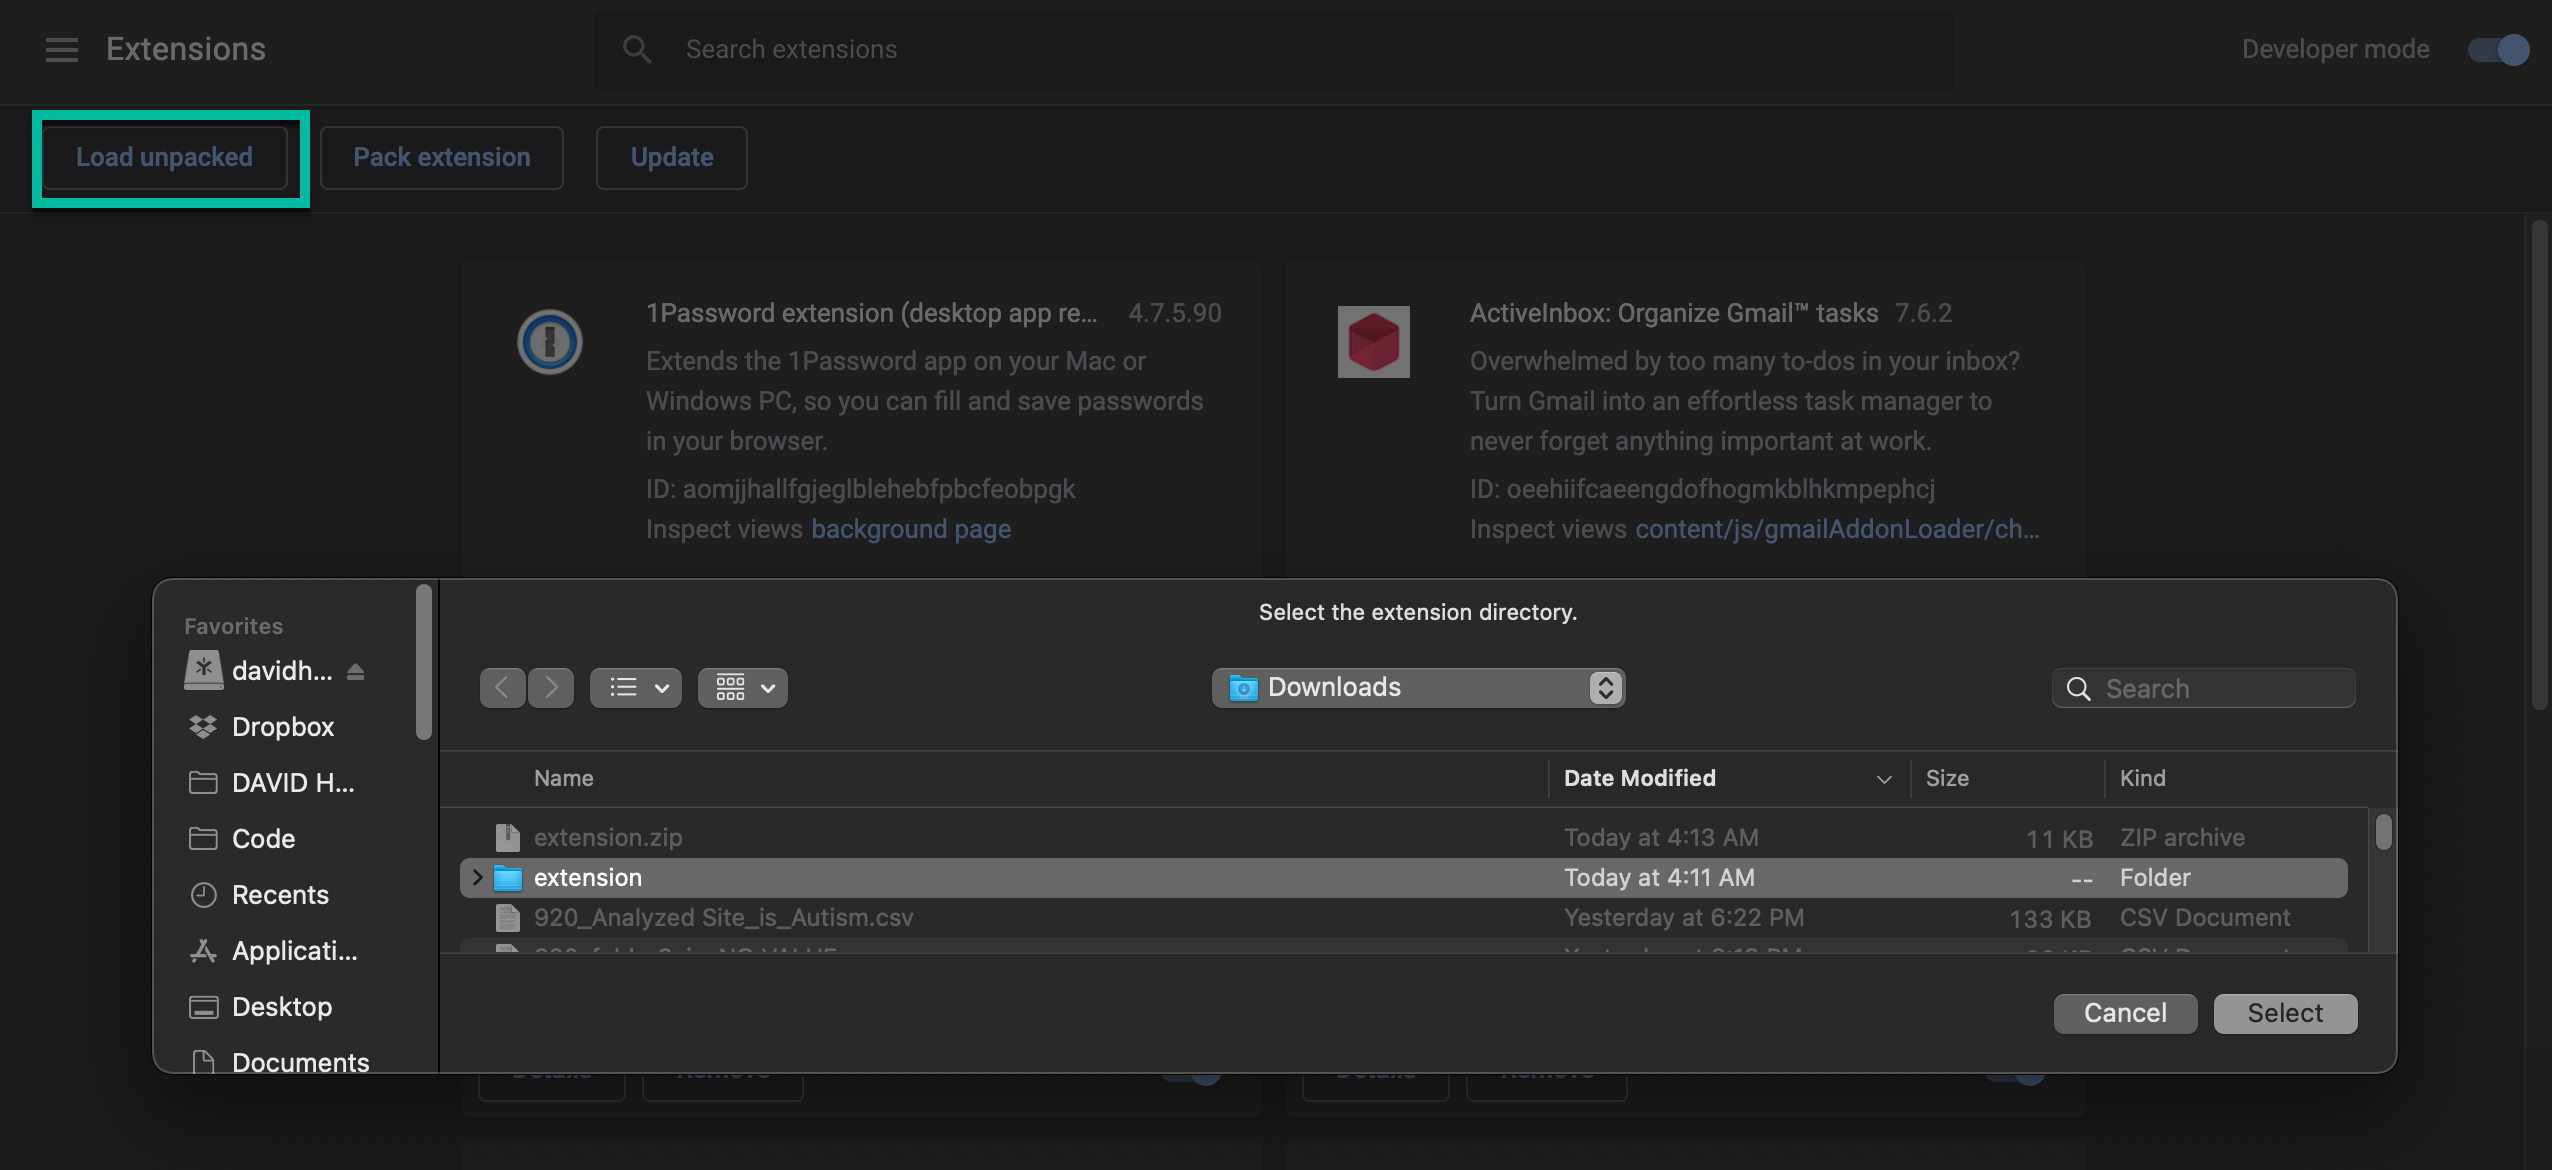
Task: Open Dropbox in Favorites sidebar
Action: click(282, 727)
